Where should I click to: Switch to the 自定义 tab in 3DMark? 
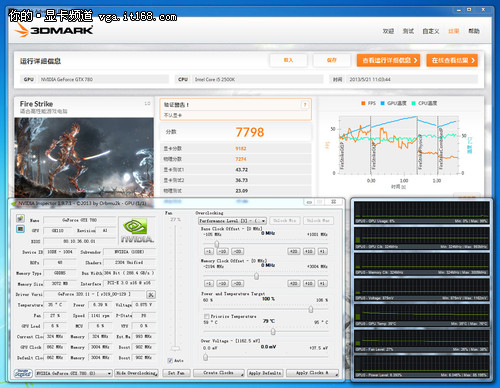click(431, 31)
